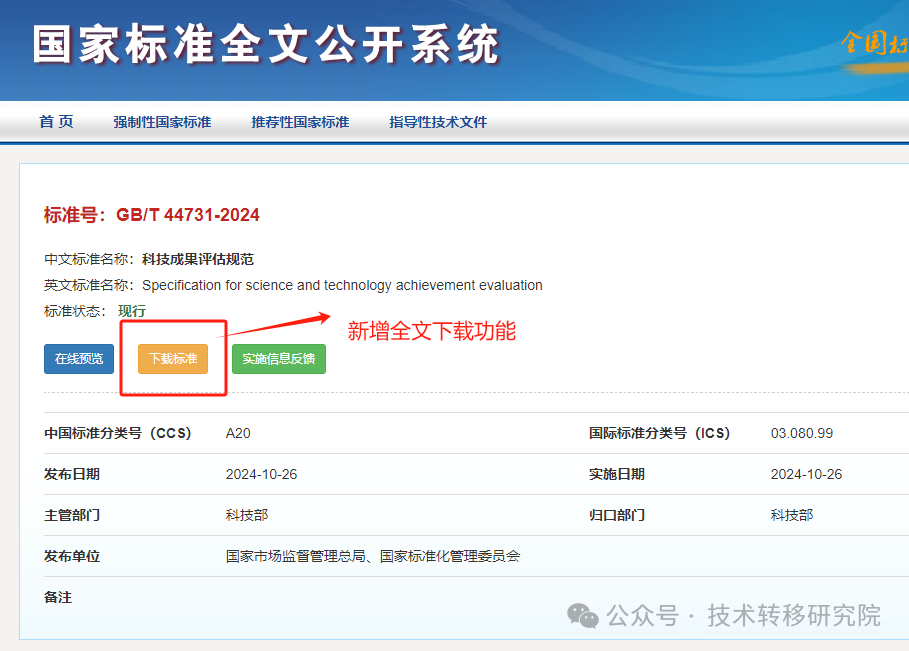909x651 pixels.
Task: Open the 指导性技术文件 menu
Action: (437, 121)
